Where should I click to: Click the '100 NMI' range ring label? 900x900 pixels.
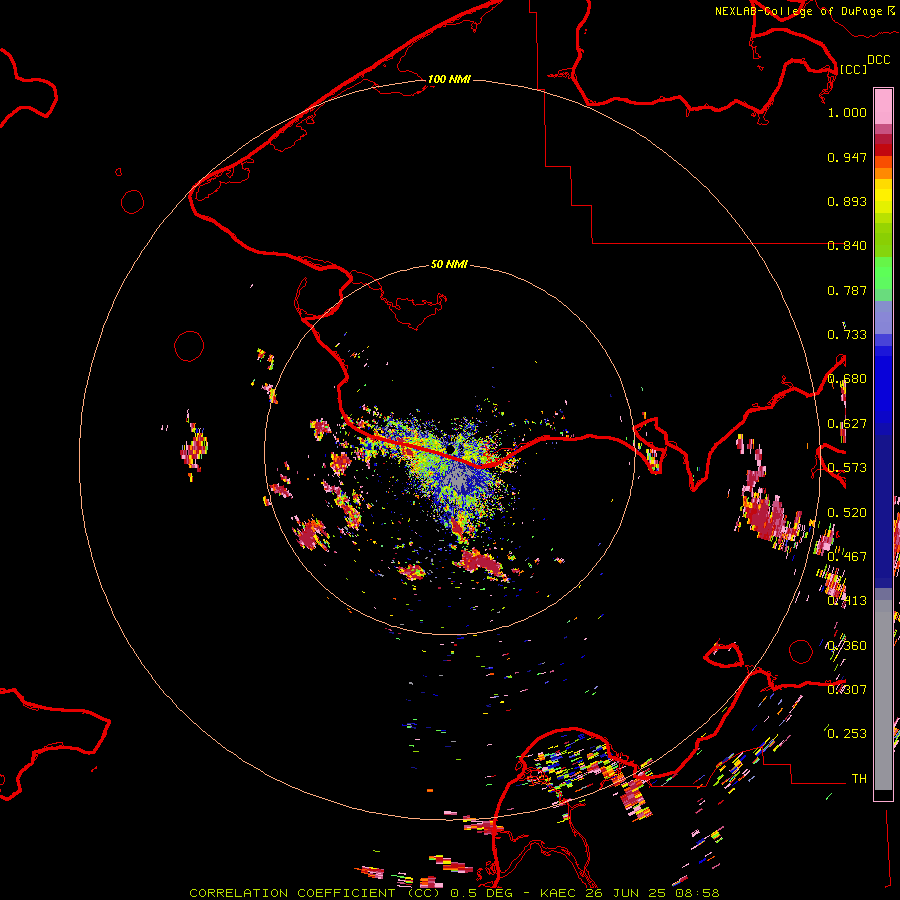[449, 79]
